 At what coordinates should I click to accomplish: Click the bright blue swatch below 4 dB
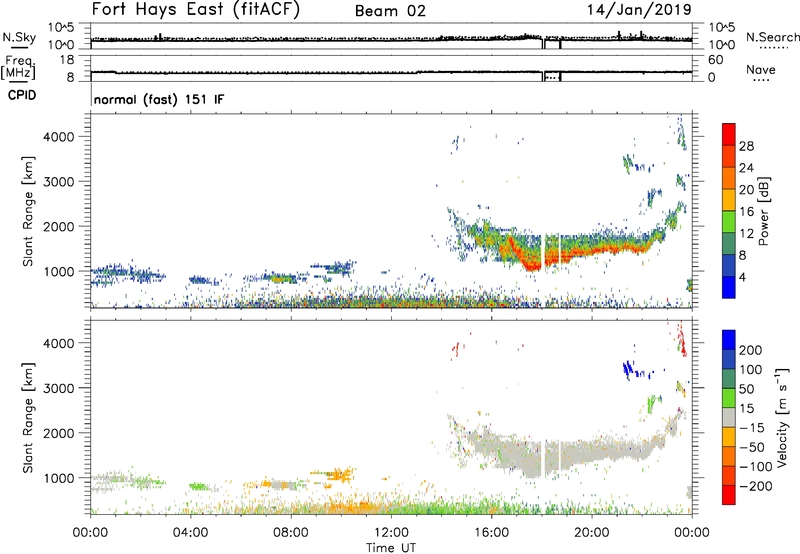tap(729, 287)
